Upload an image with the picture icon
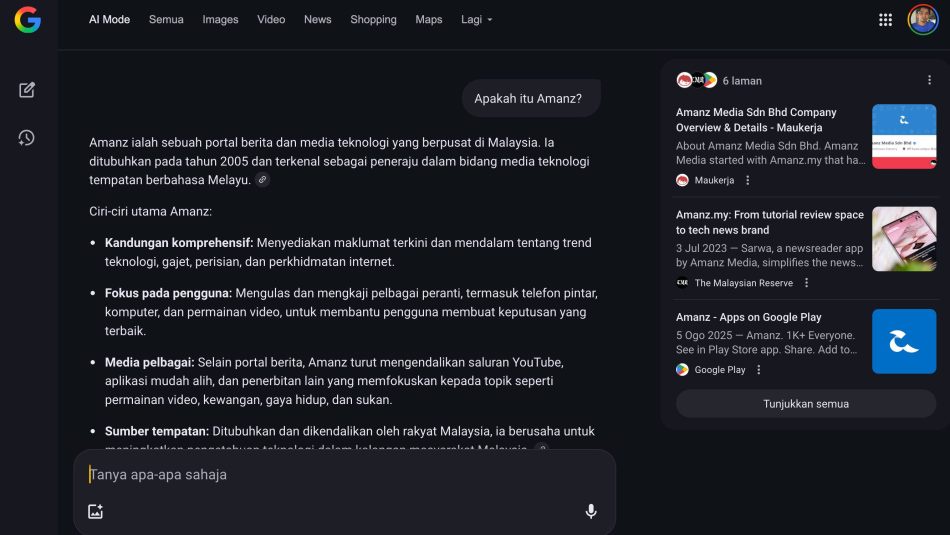The image size is (950, 535). (x=96, y=511)
